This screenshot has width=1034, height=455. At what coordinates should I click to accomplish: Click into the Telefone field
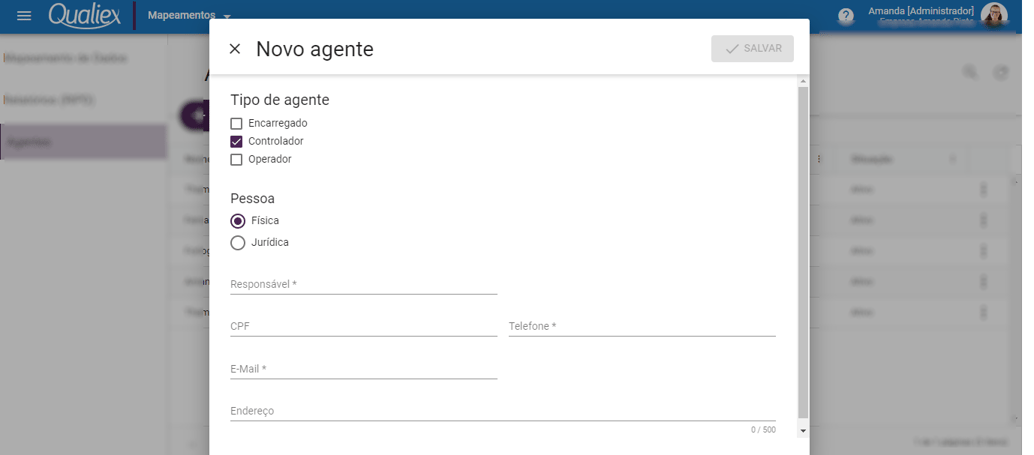(x=642, y=326)
